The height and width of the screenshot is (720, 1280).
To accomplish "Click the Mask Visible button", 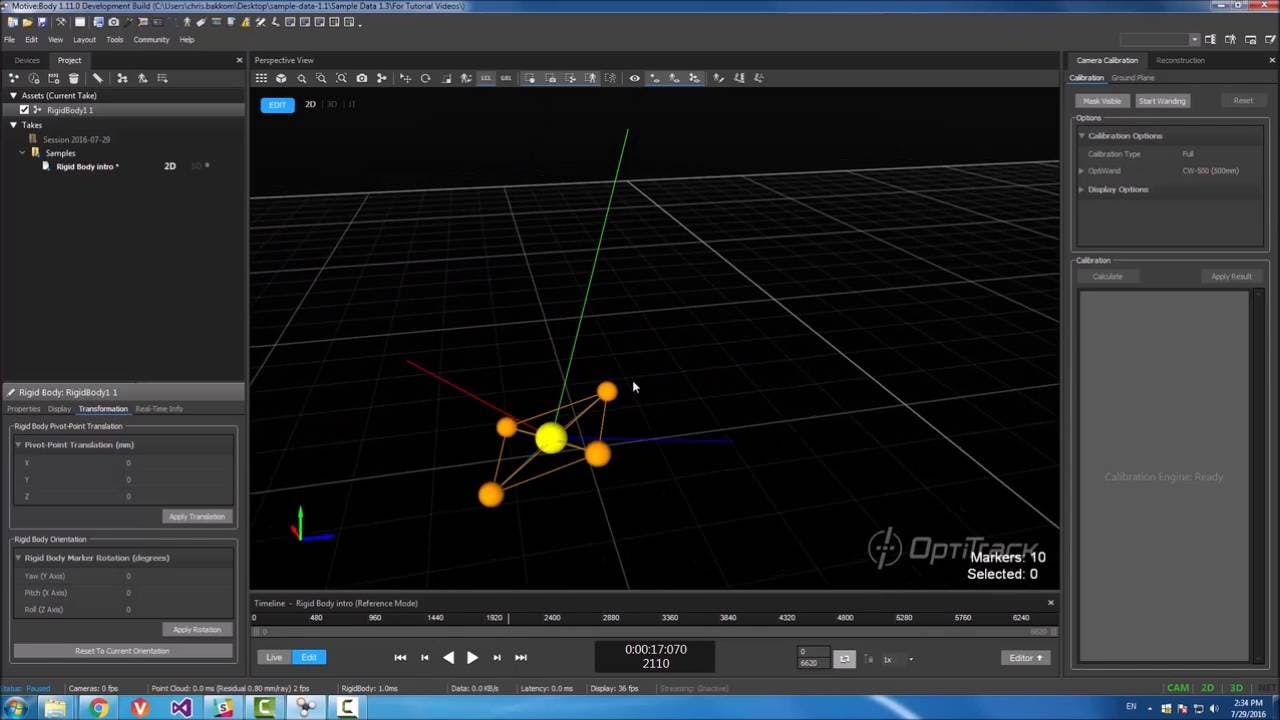I will pos(1102,101).
